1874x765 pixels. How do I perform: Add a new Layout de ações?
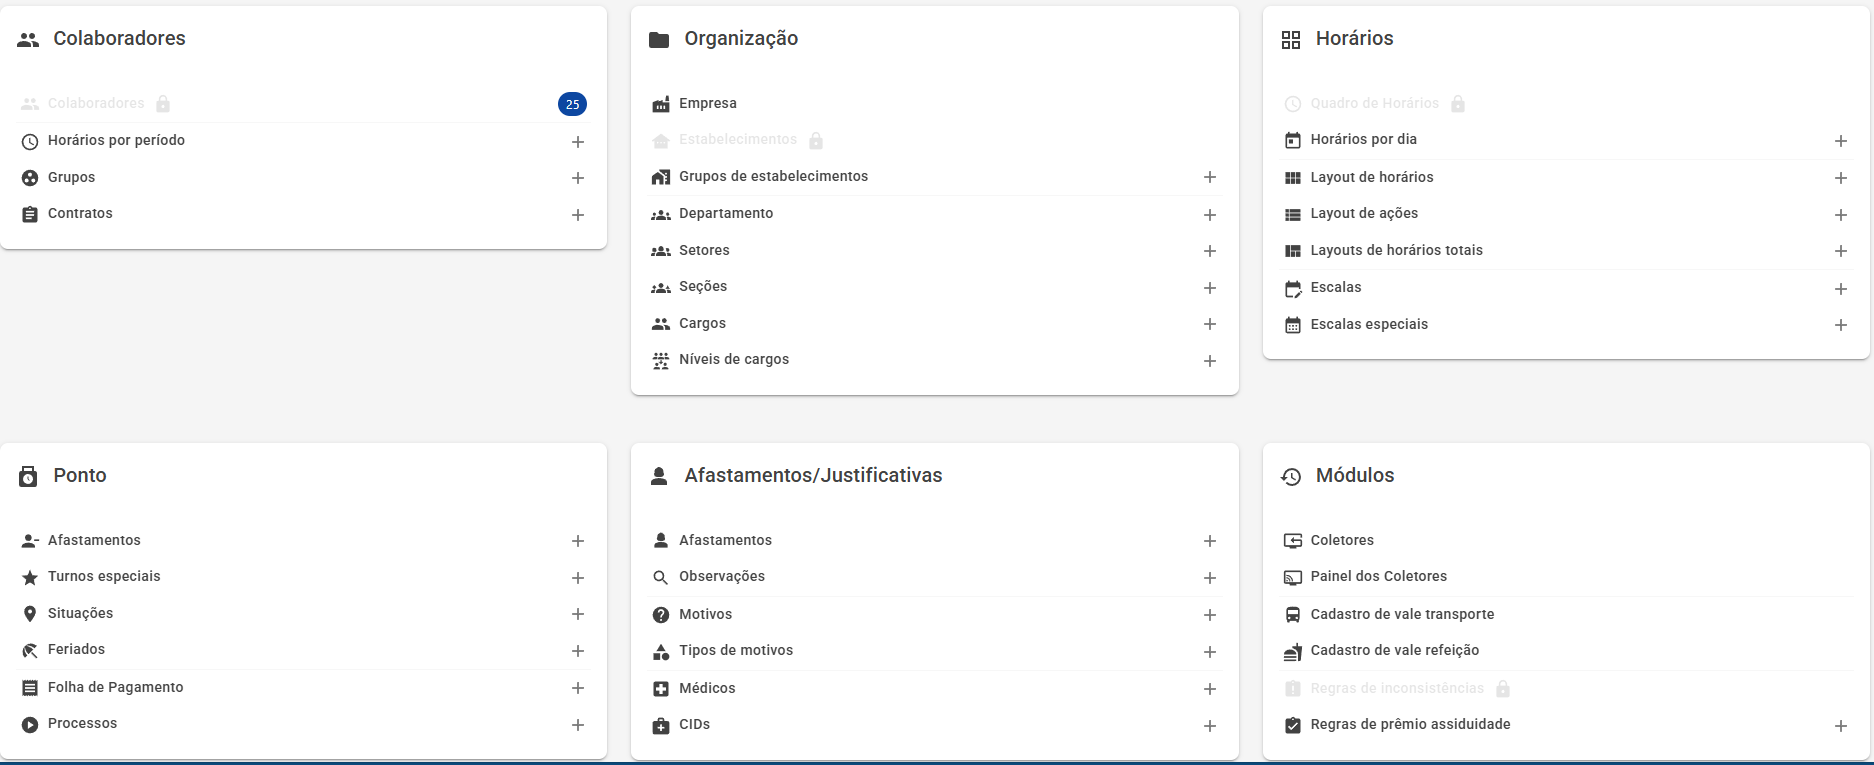[x=1841, y=215]
